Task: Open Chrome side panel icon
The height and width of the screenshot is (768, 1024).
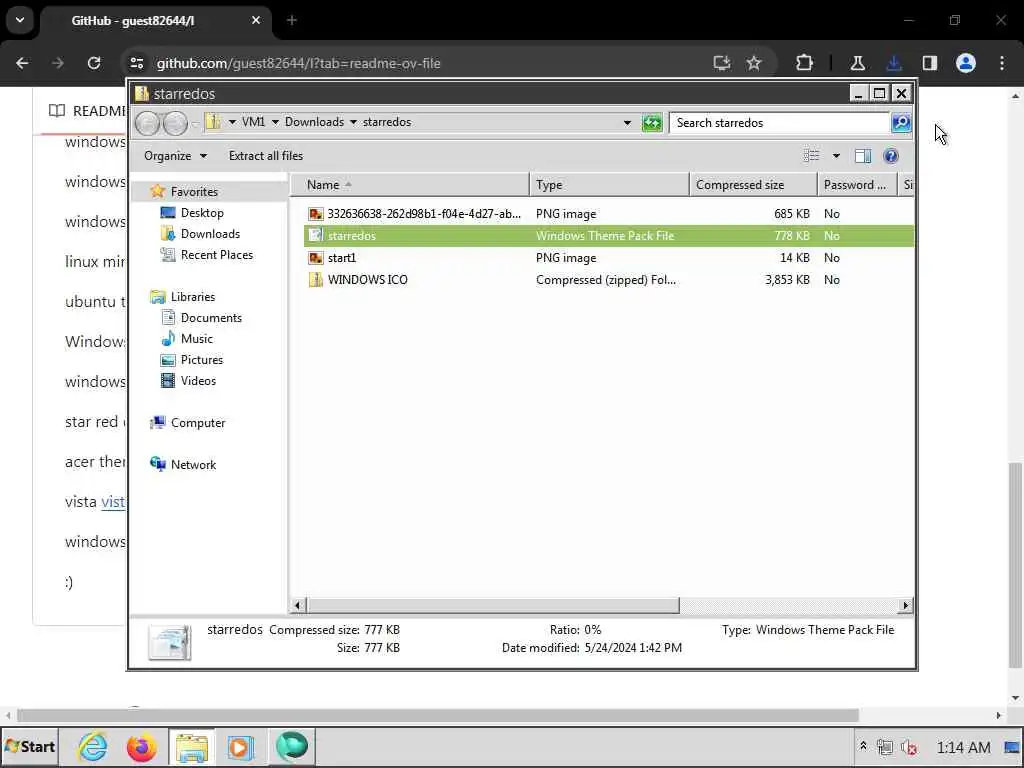Action: (x=930, y=63)
